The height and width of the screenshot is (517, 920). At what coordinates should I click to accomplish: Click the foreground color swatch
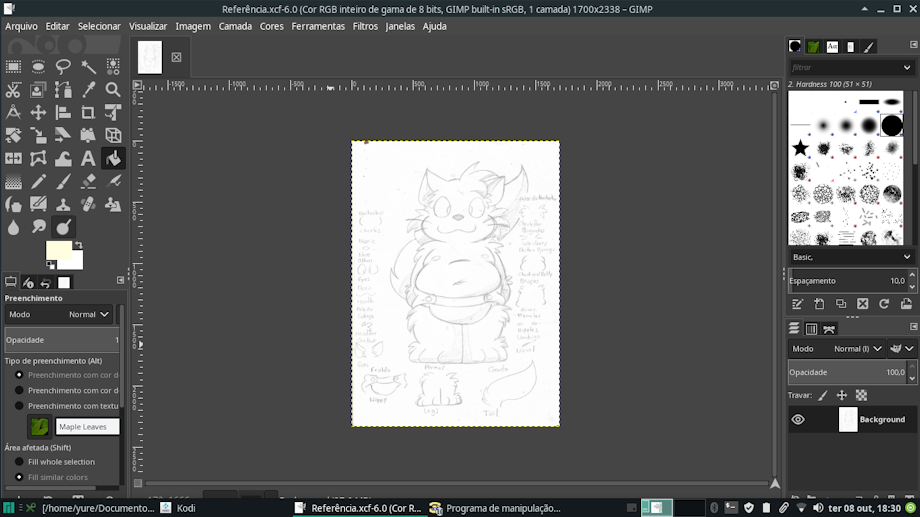(x=59, y=250)
